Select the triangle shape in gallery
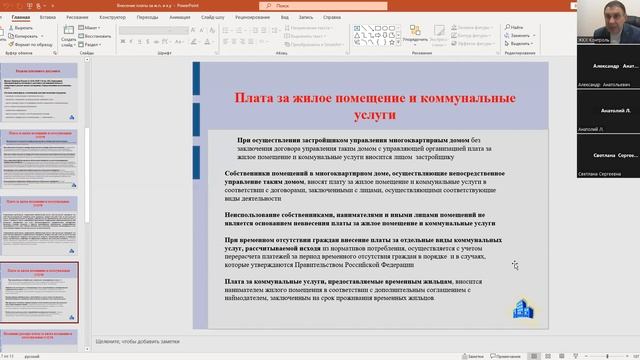640x360 pixels. [357, 36]
